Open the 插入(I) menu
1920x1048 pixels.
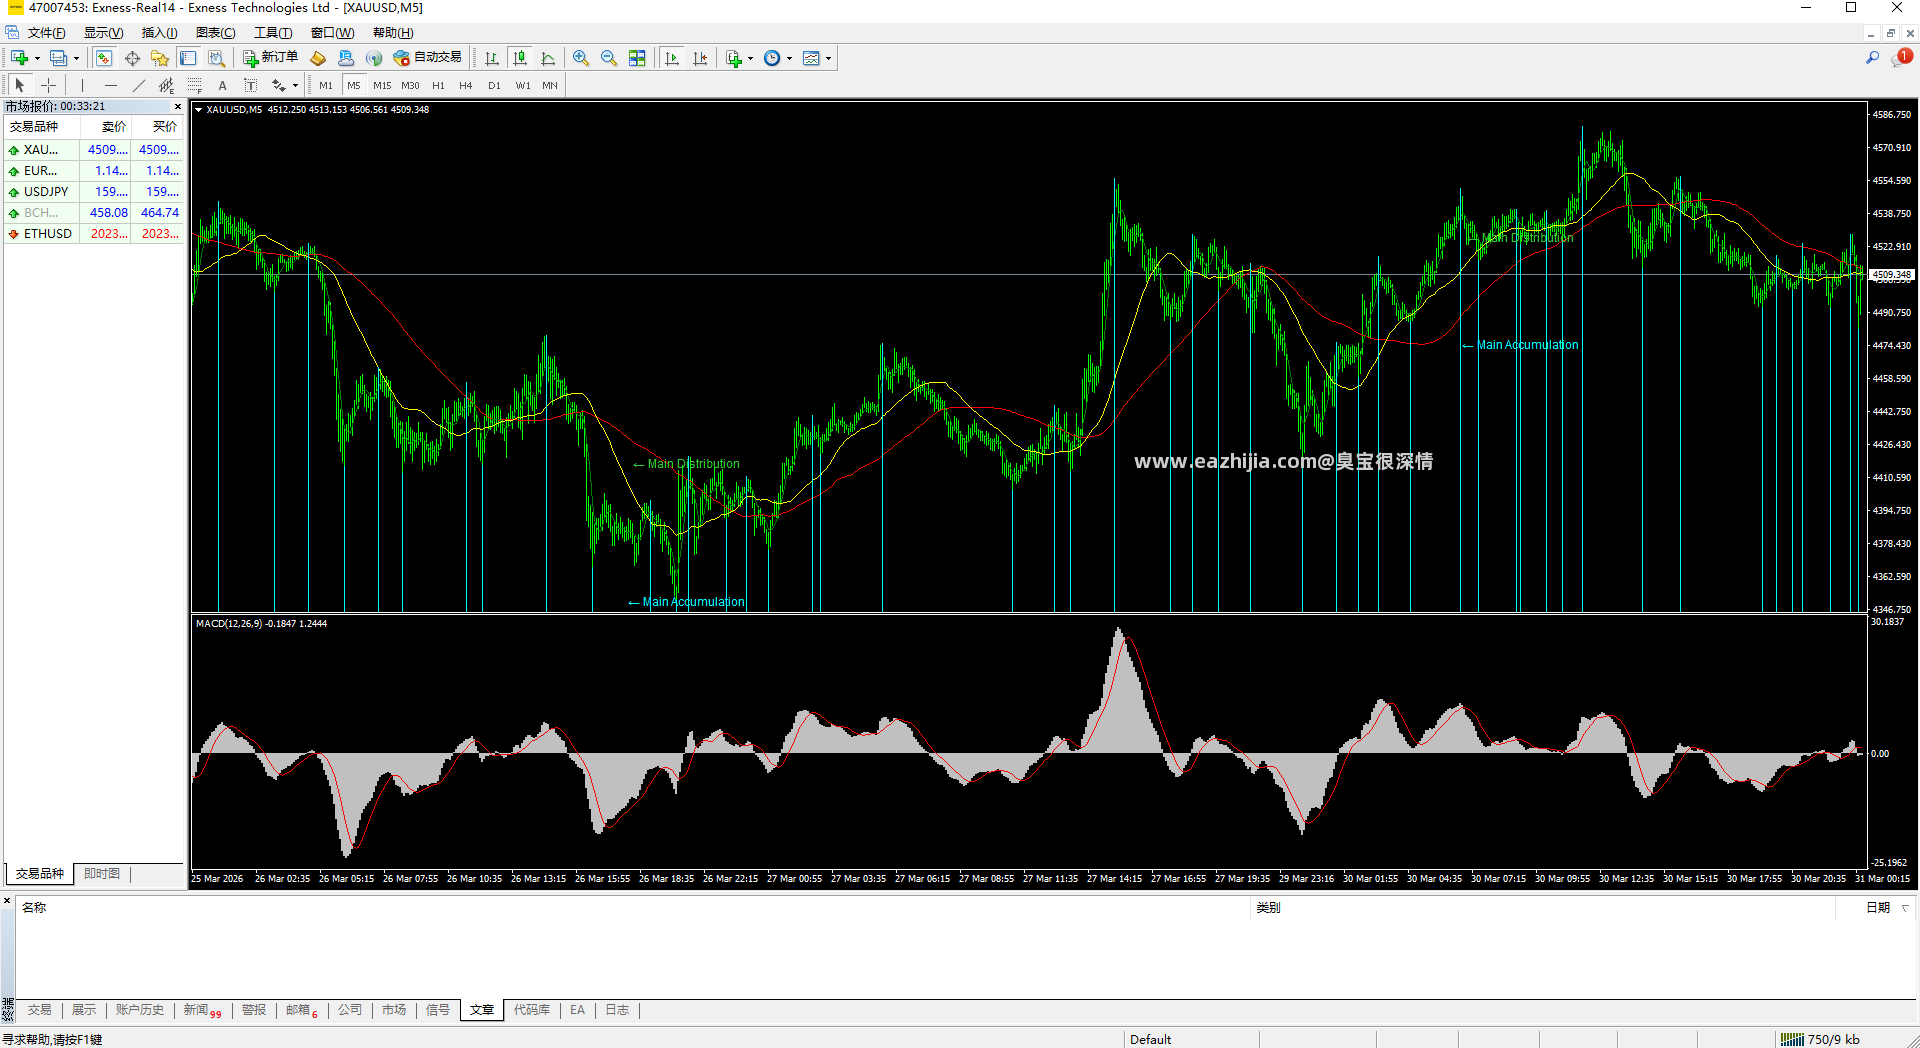point(160,33)
